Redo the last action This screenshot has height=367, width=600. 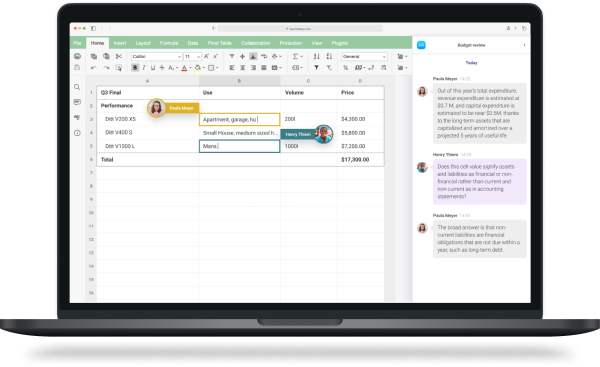click(106, 68)
